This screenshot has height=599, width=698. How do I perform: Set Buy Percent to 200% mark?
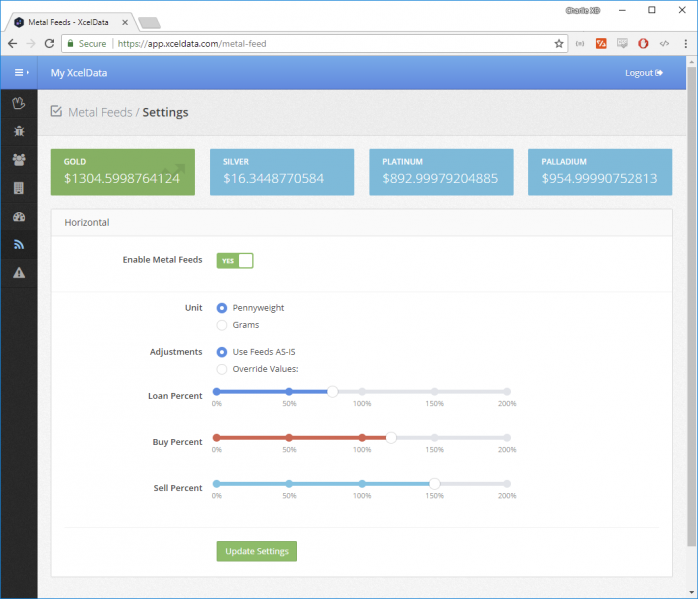pyautogui.click(x=507, y=438)
